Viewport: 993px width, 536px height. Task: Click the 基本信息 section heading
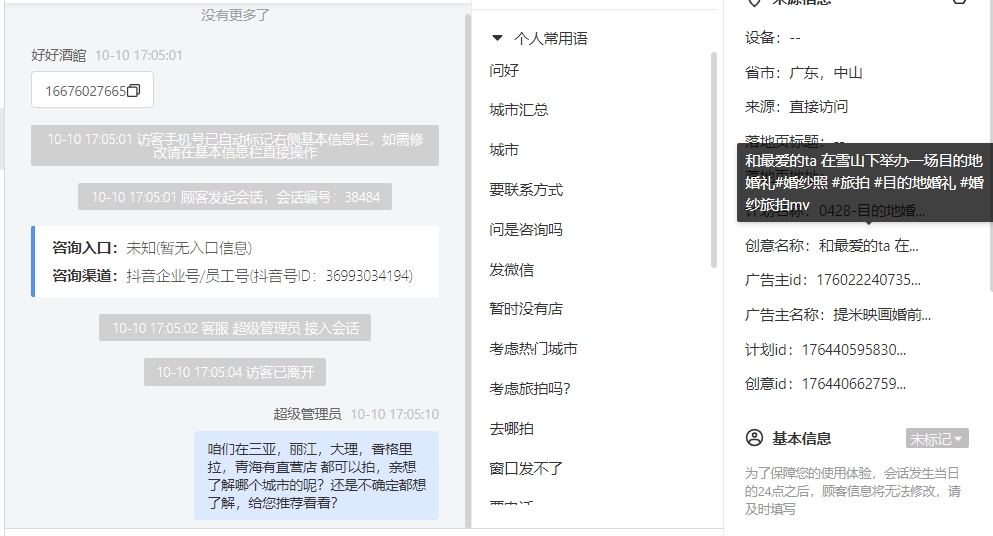pos(802,438)
